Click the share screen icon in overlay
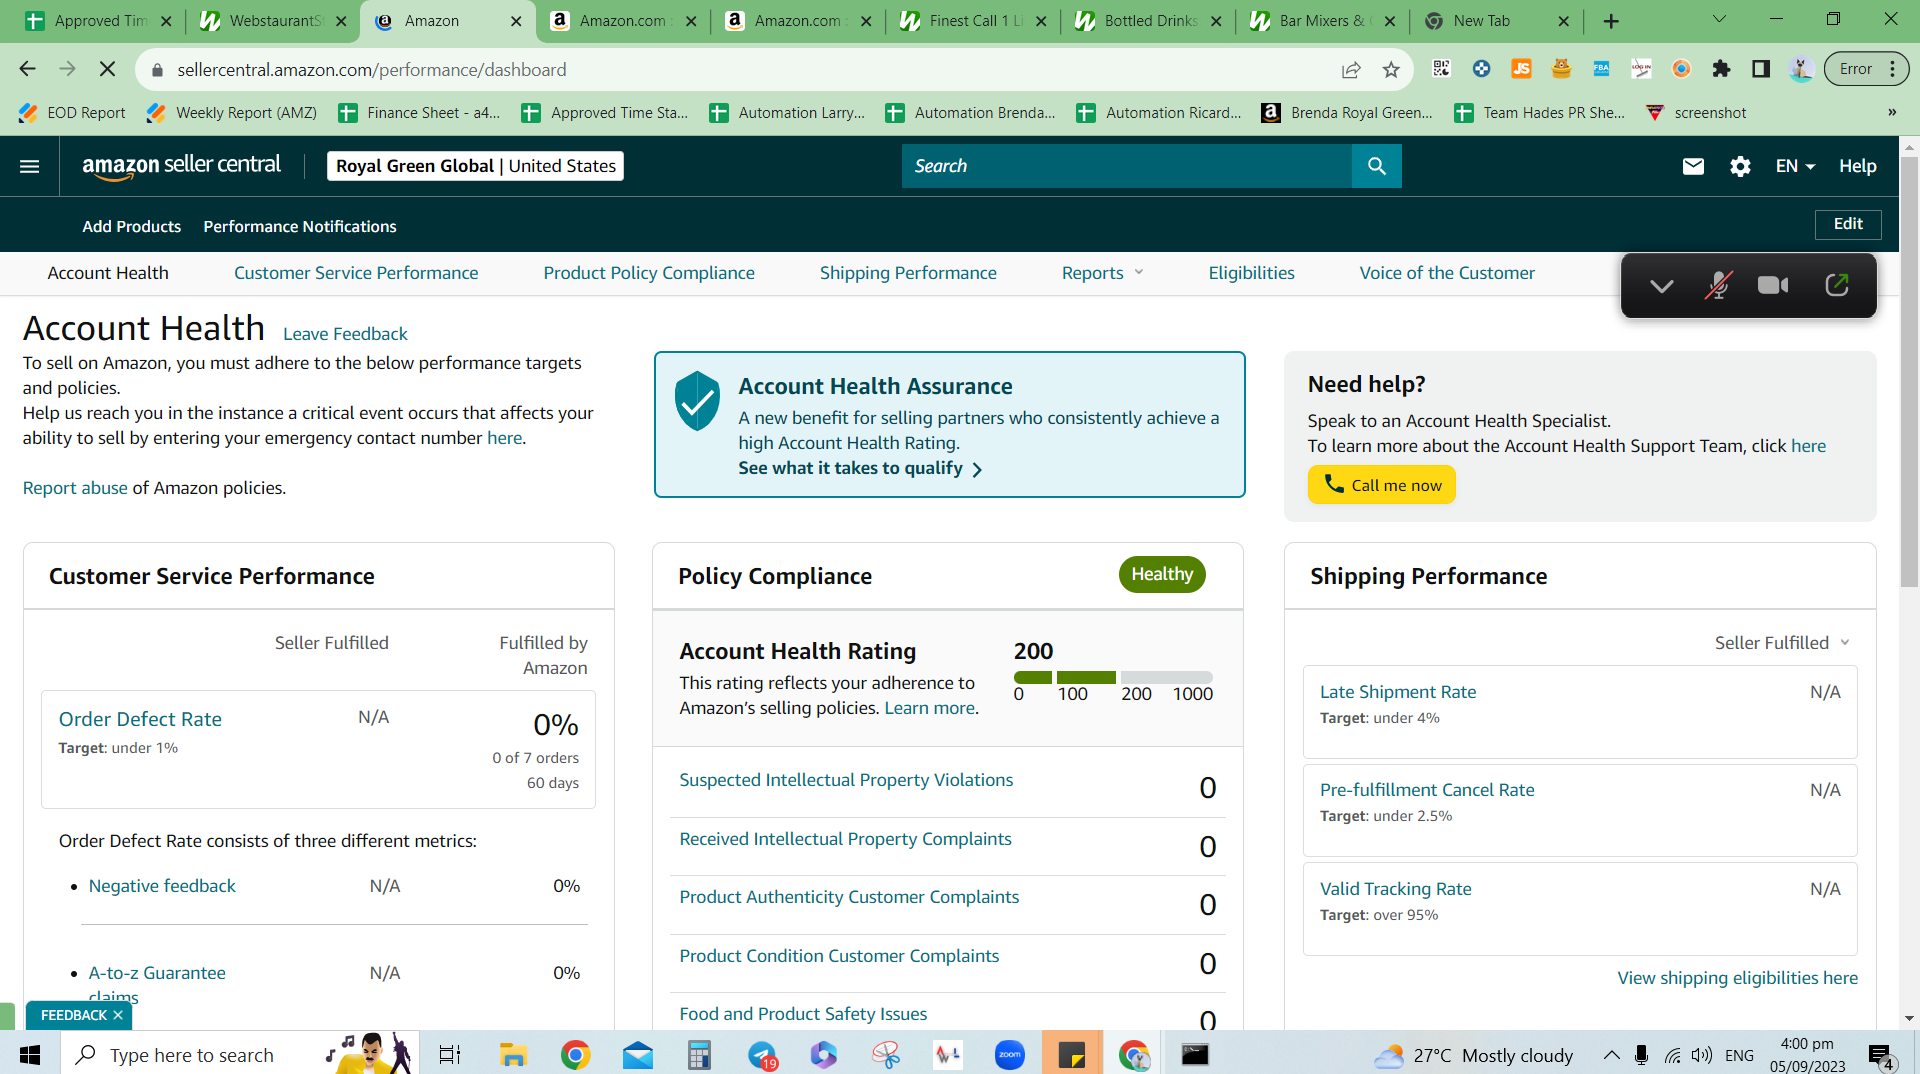Screen dimensions: 1920x1074 click(1837, 286)
